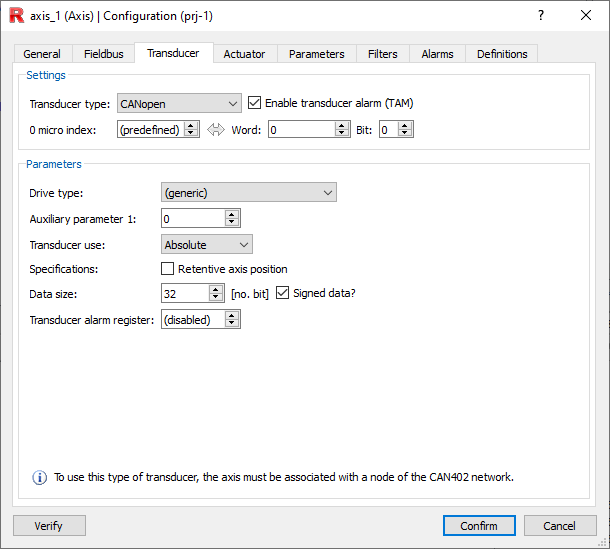This screenshot has width=610, height=549.
Task: Click the Verify button
Action: tap(49, 526)
